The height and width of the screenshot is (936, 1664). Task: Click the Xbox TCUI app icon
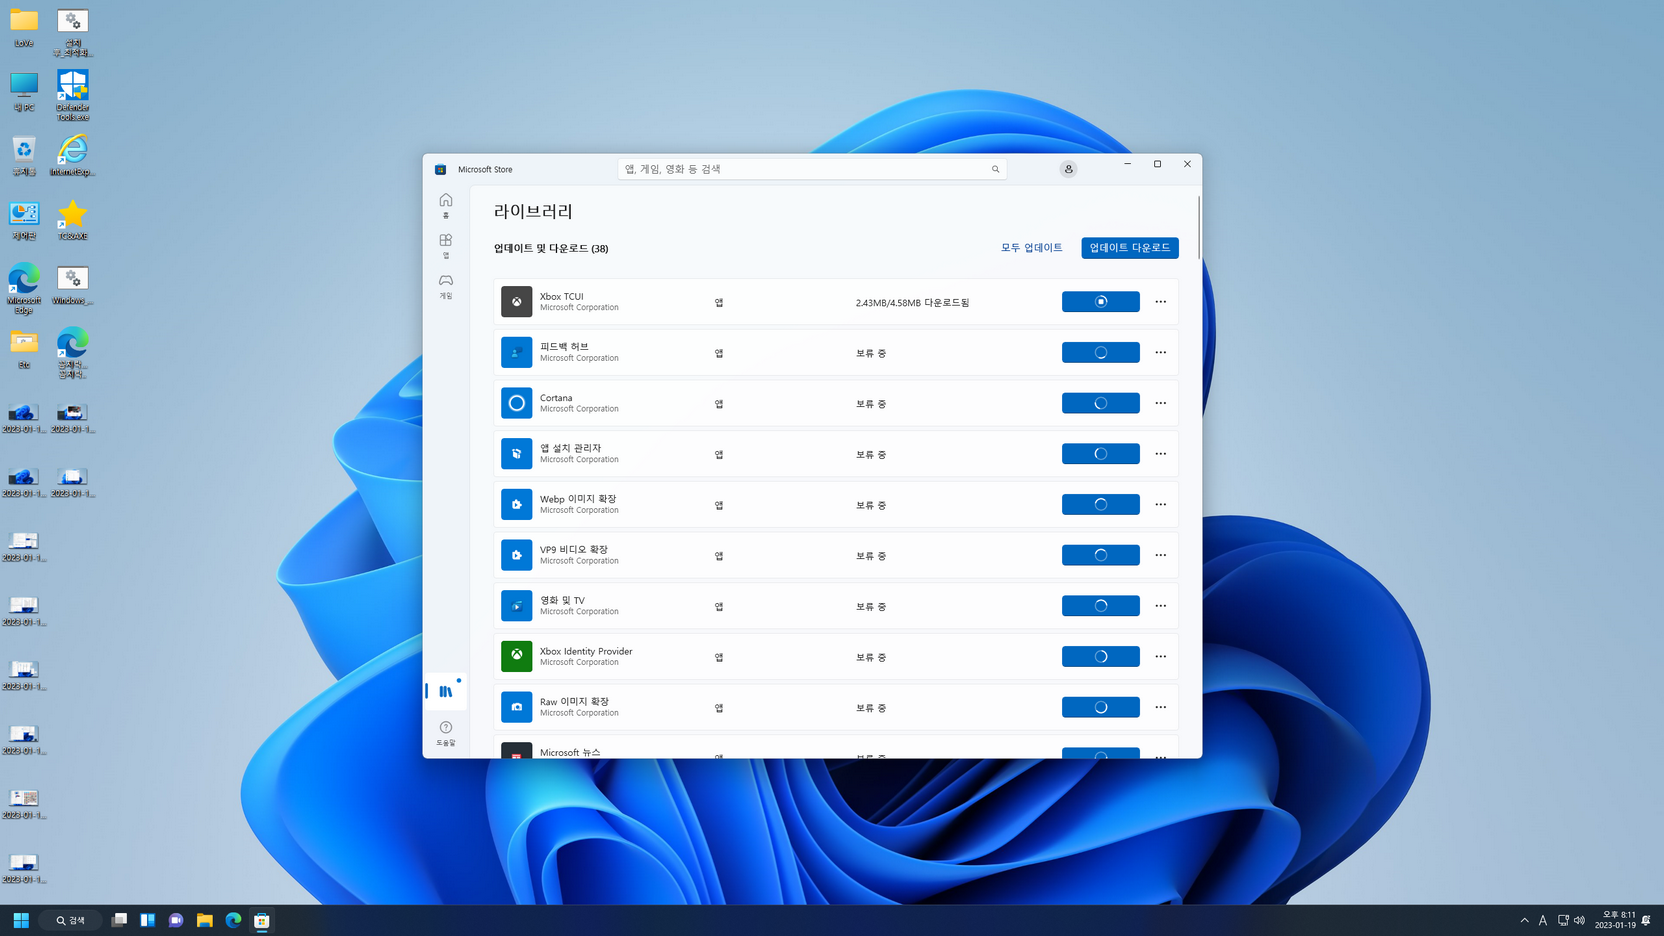click(516, 302)
